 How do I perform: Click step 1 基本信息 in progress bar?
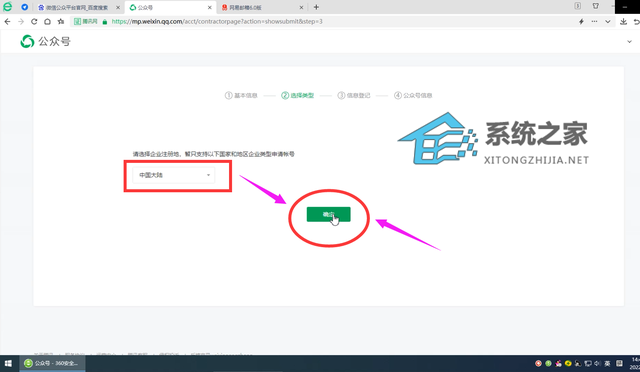[x=241, y=96]
